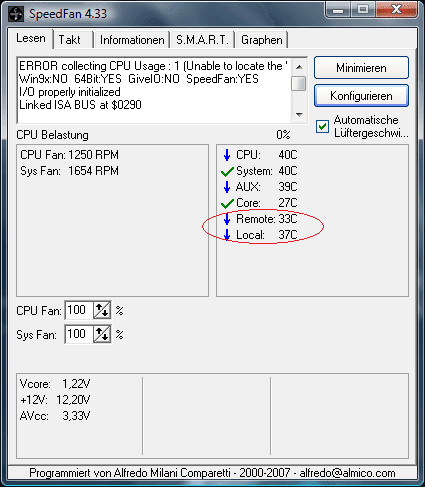The image size is (425, 487).
Task: Click the alfredo@almico.com status bar text
Action: pos(347,473)
